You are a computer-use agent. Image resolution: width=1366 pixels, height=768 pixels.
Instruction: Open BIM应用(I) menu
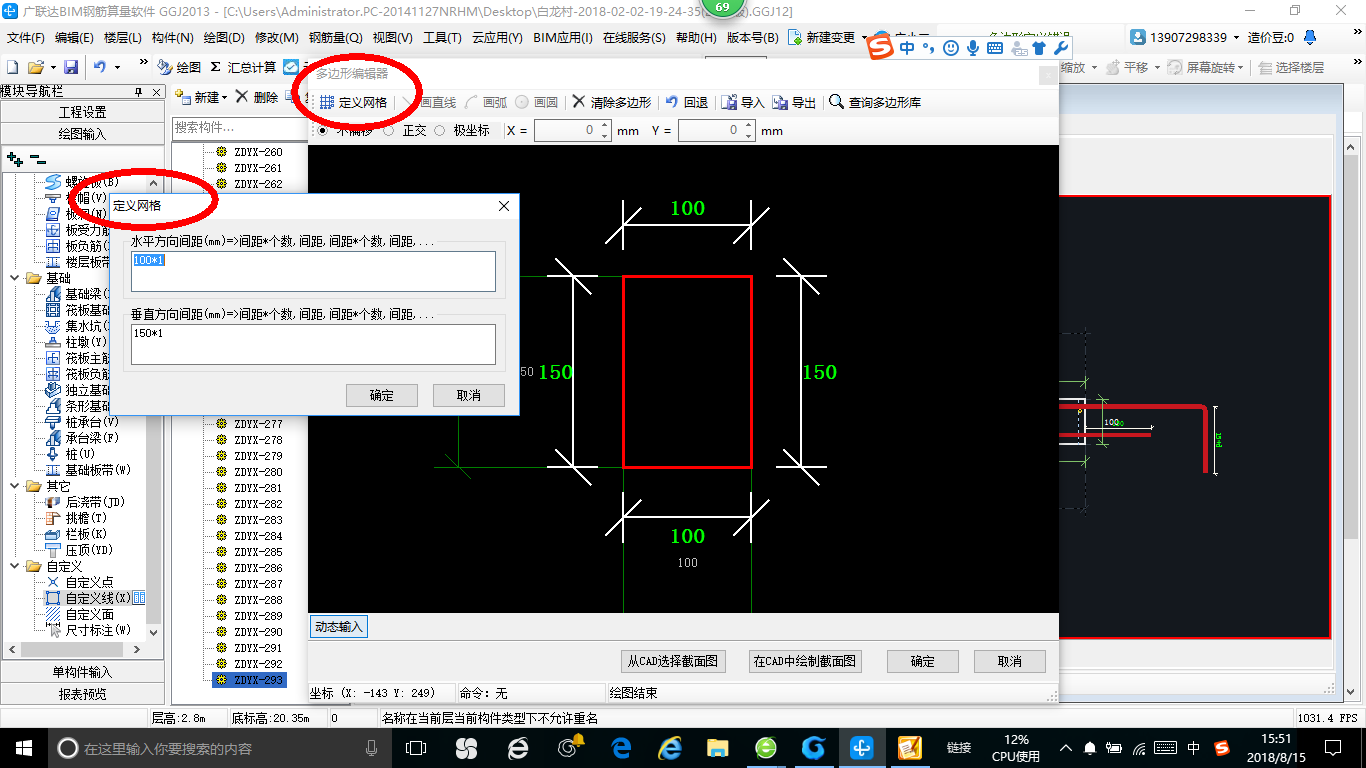click(x=562, y=38)
